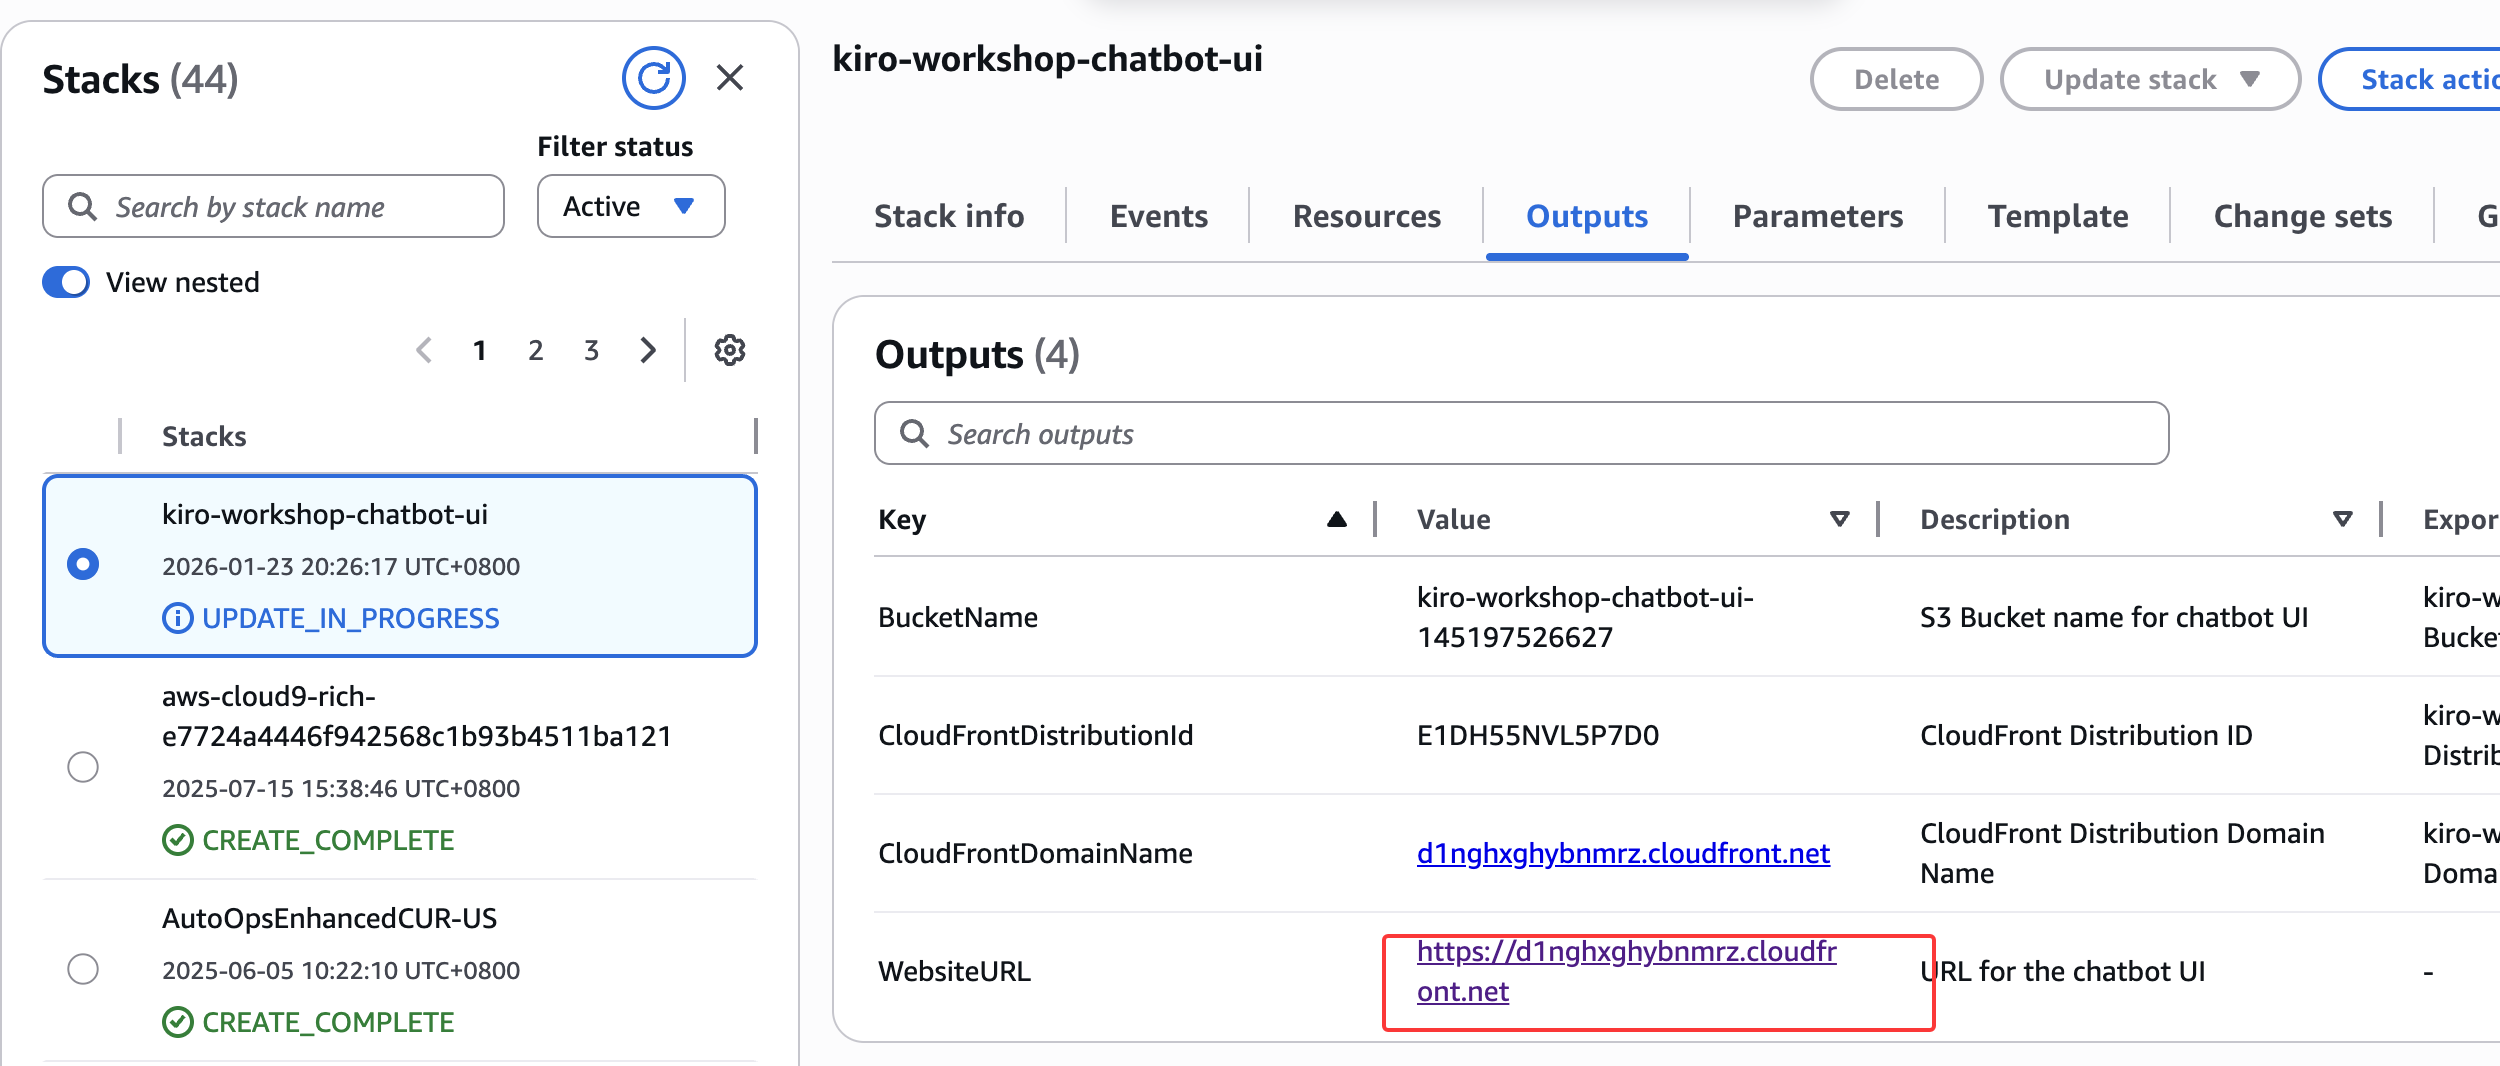Screen dimensions: 2500x1066
Task: Sort outputs by Key column arrow
Action: coord(1336,519)
